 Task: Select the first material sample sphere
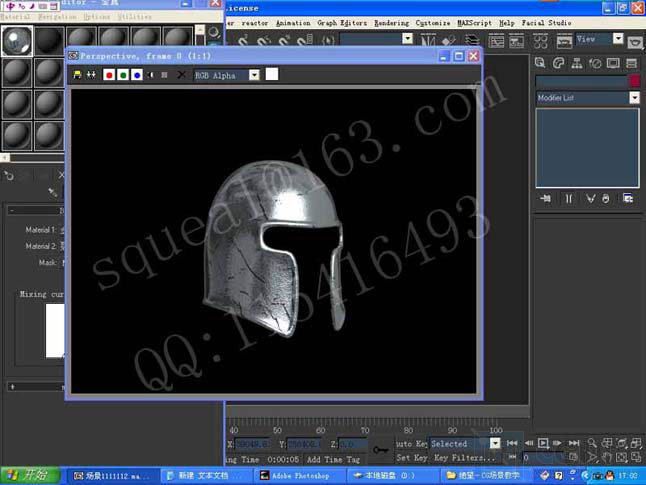[17, 41]
